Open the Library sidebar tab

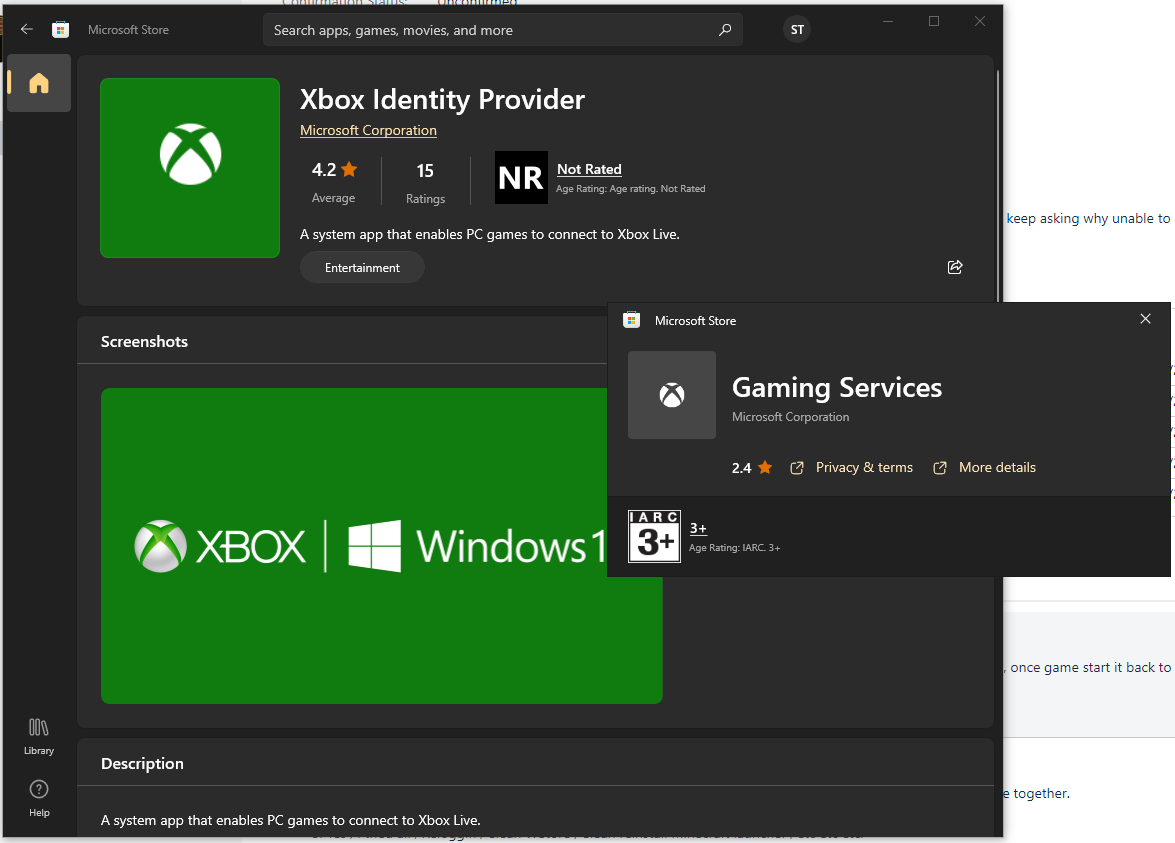point(39,737)
